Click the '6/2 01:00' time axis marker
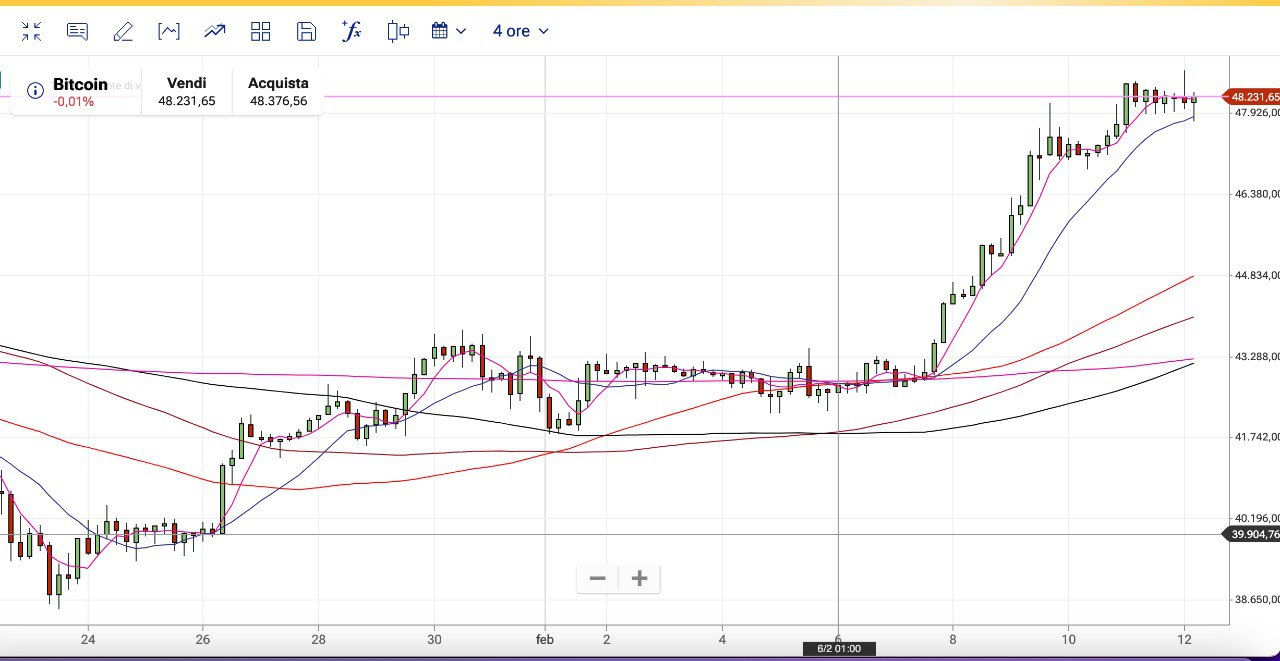1280x661 pixels. [x=839, y=649]
